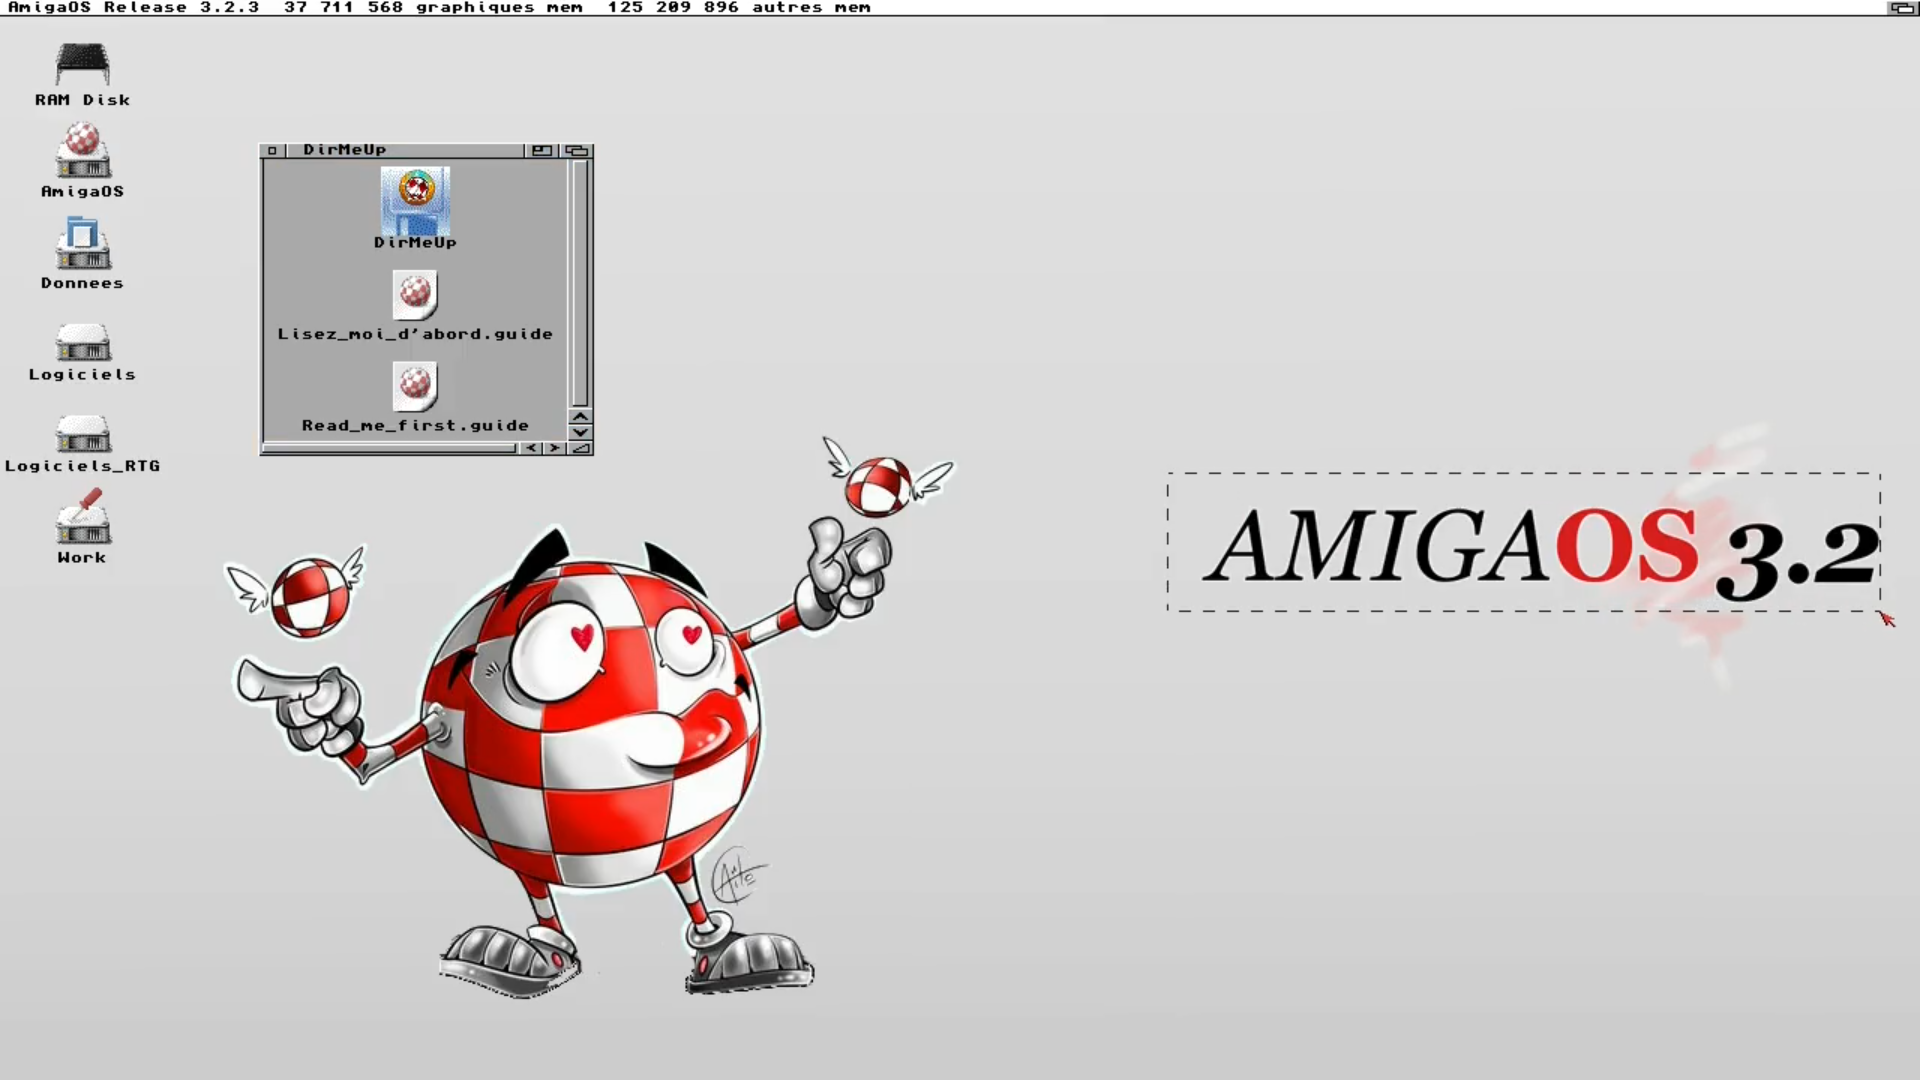Open the DirMeUp disk icon
Viewport: 1920px width, 1080px height.
415,200
